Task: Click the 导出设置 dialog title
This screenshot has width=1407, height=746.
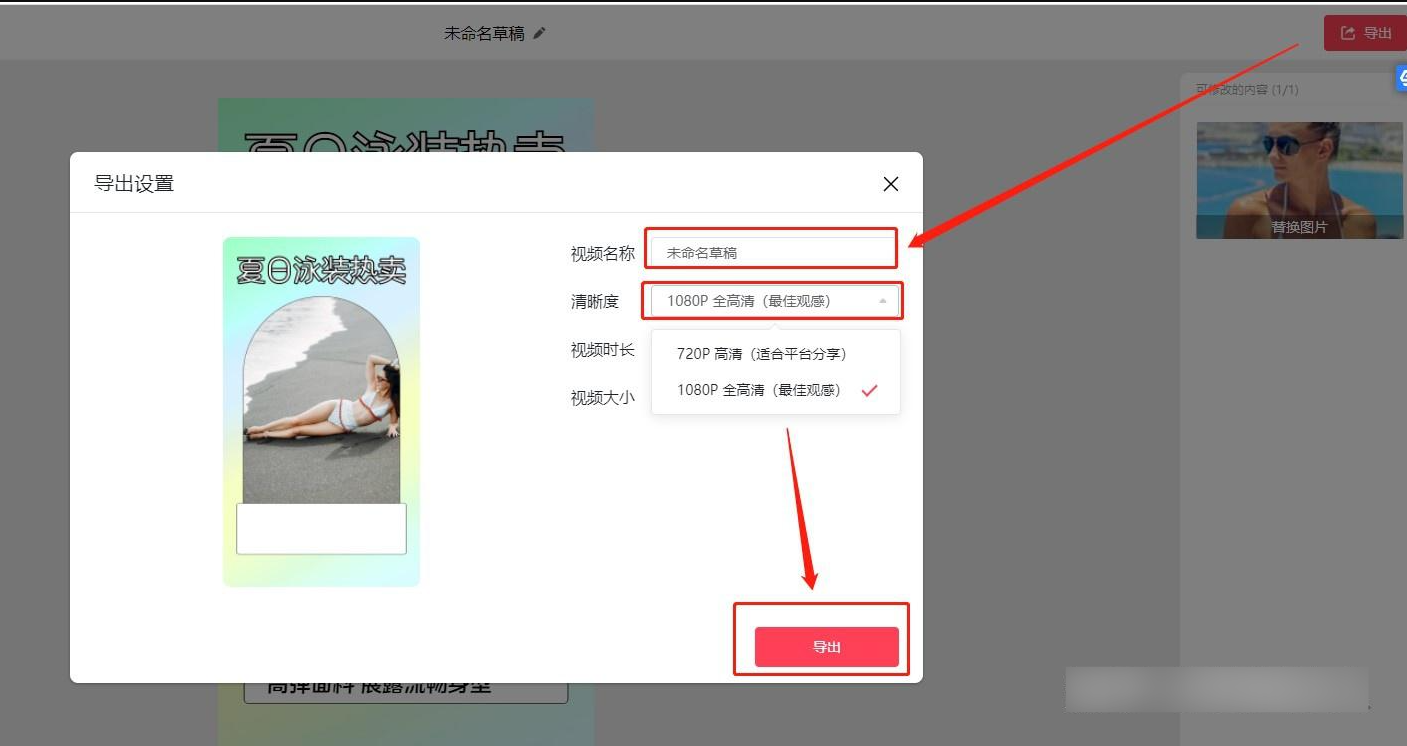Action: coord(134,184)
